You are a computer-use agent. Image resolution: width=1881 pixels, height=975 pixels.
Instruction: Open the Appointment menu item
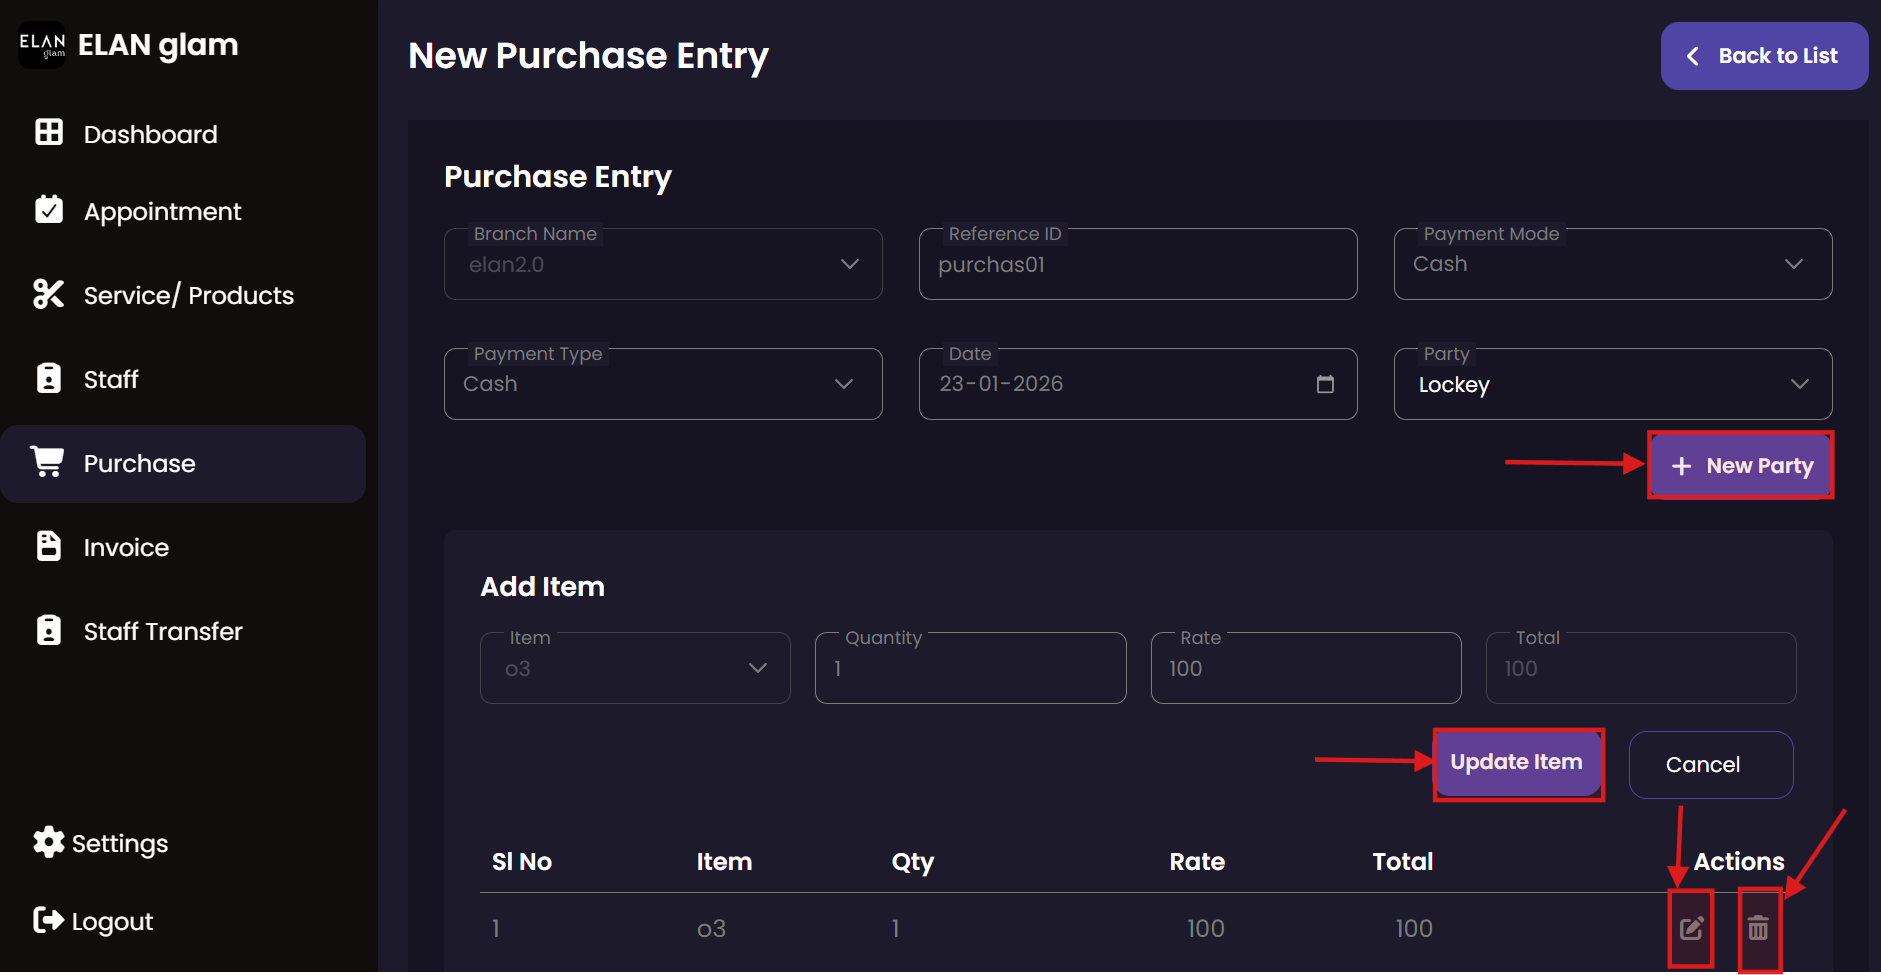[x=162, y=211]
